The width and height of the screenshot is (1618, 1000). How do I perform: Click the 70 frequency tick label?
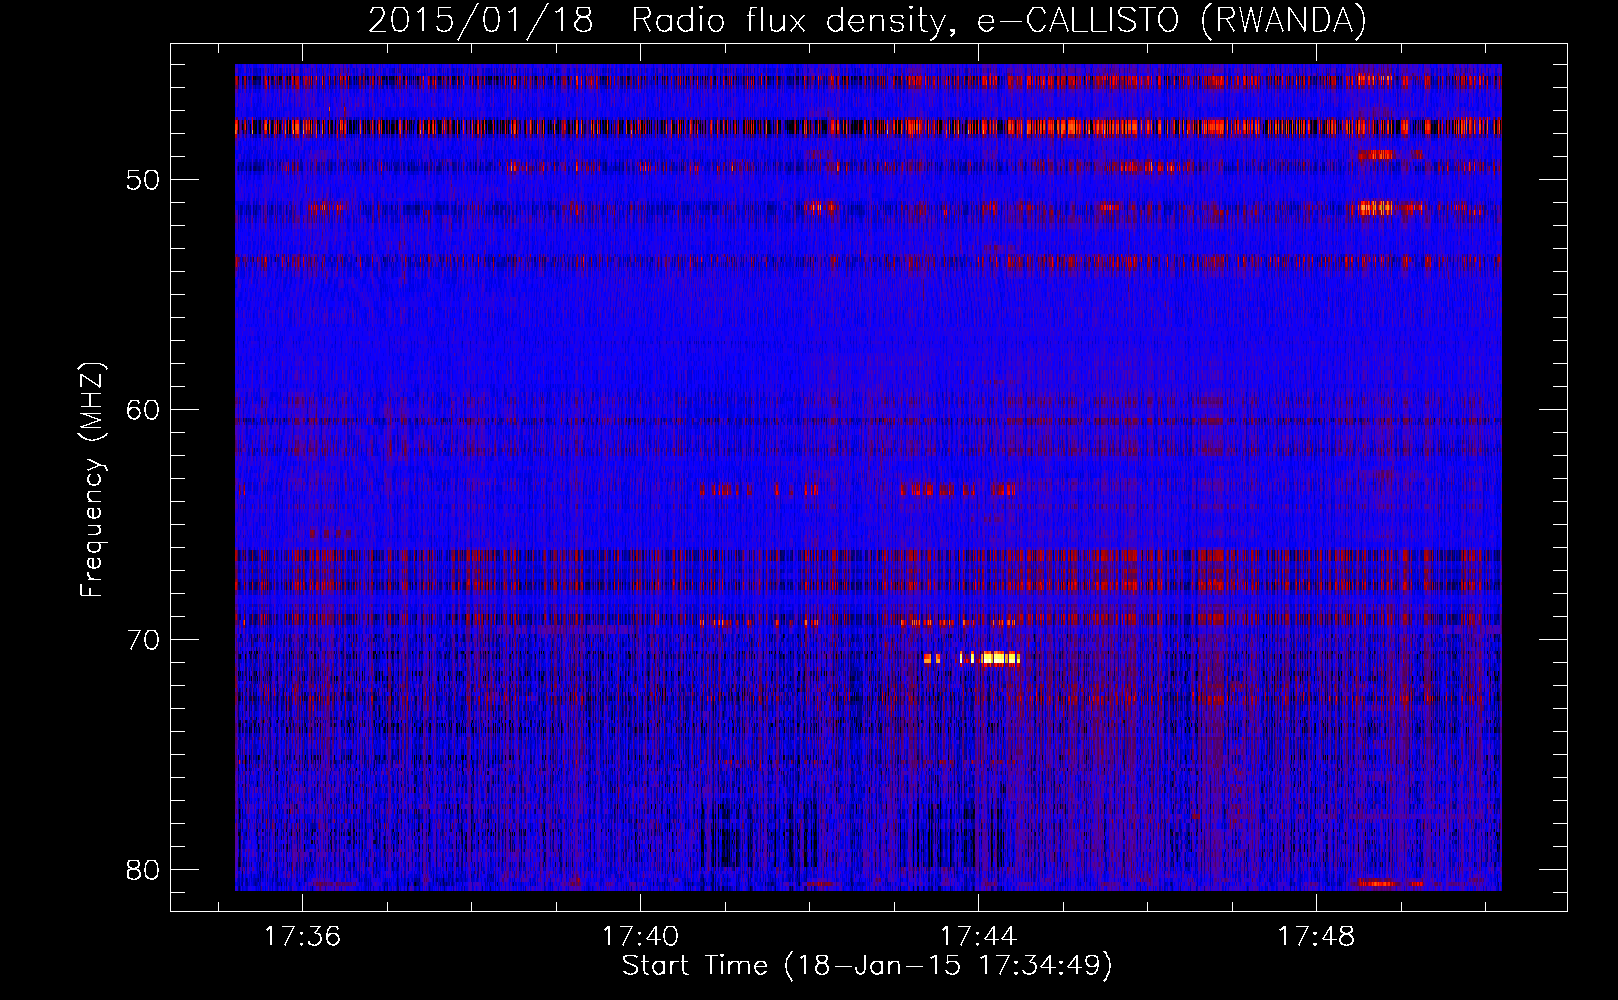(144, 640)
